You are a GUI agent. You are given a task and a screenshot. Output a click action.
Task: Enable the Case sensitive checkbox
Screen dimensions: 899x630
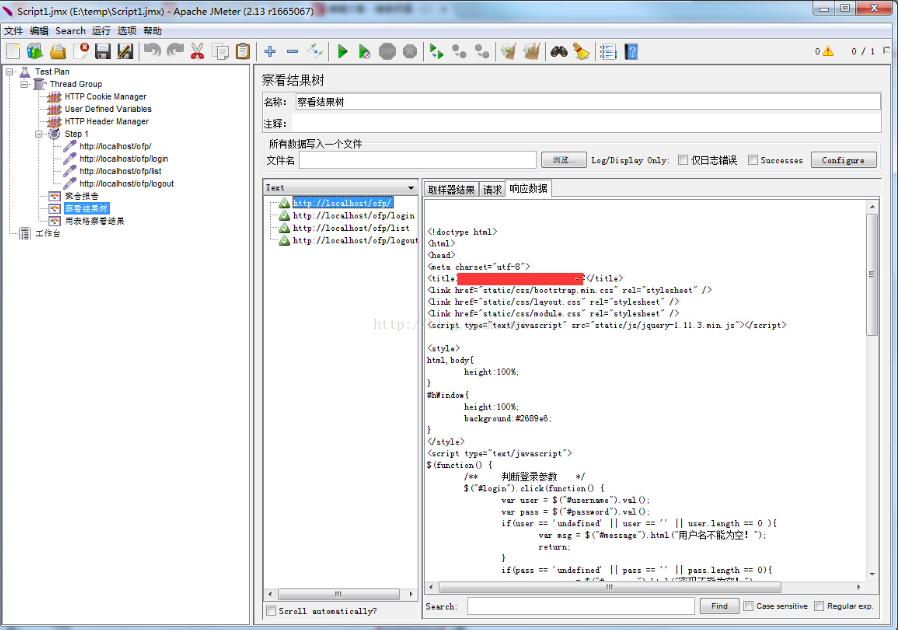click(748, 606)
